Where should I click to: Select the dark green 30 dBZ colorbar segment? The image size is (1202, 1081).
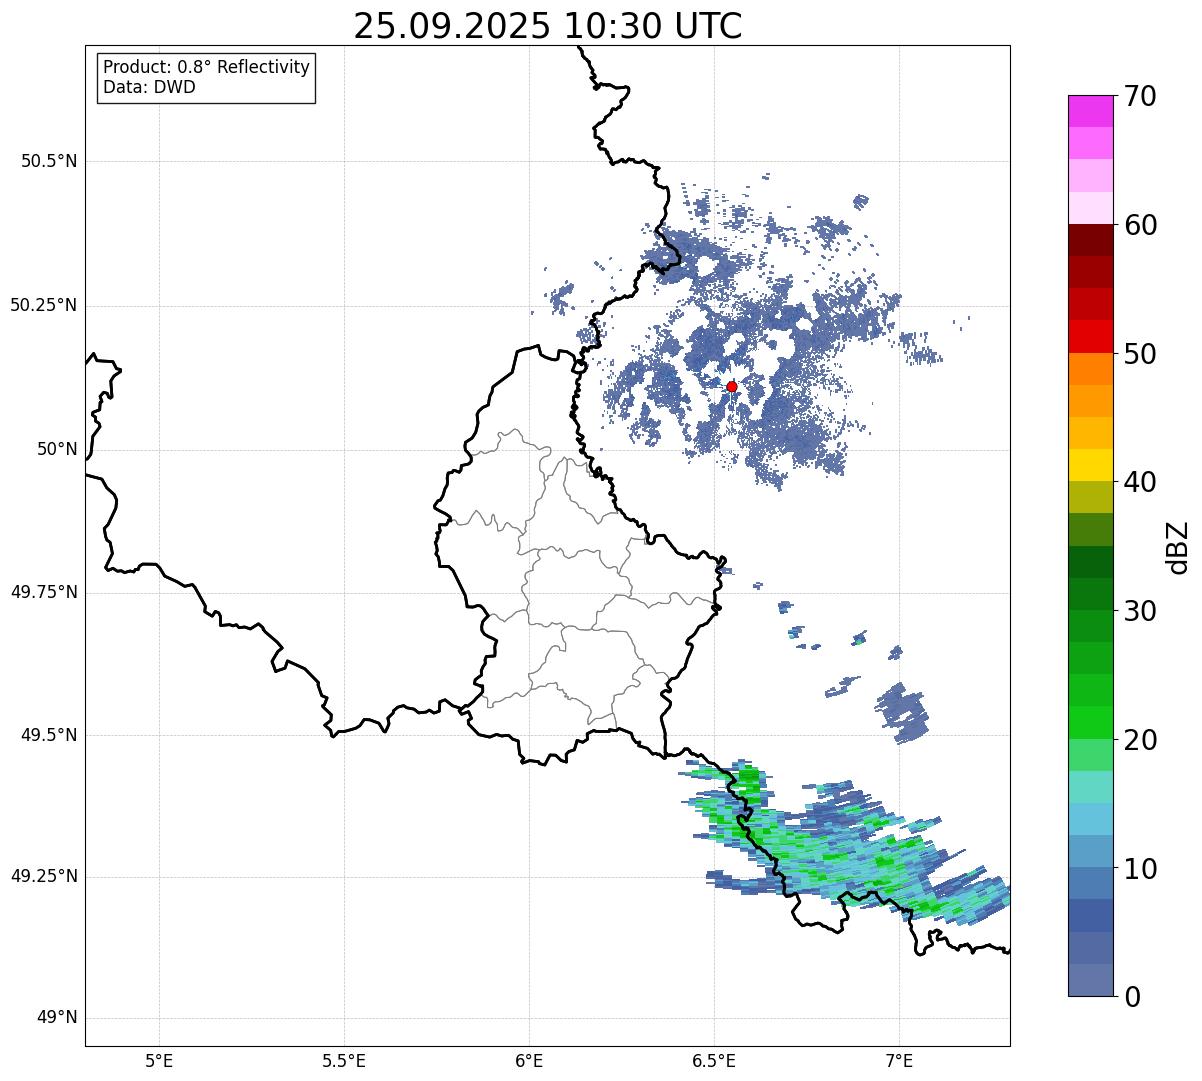(x=1090, y=594)
